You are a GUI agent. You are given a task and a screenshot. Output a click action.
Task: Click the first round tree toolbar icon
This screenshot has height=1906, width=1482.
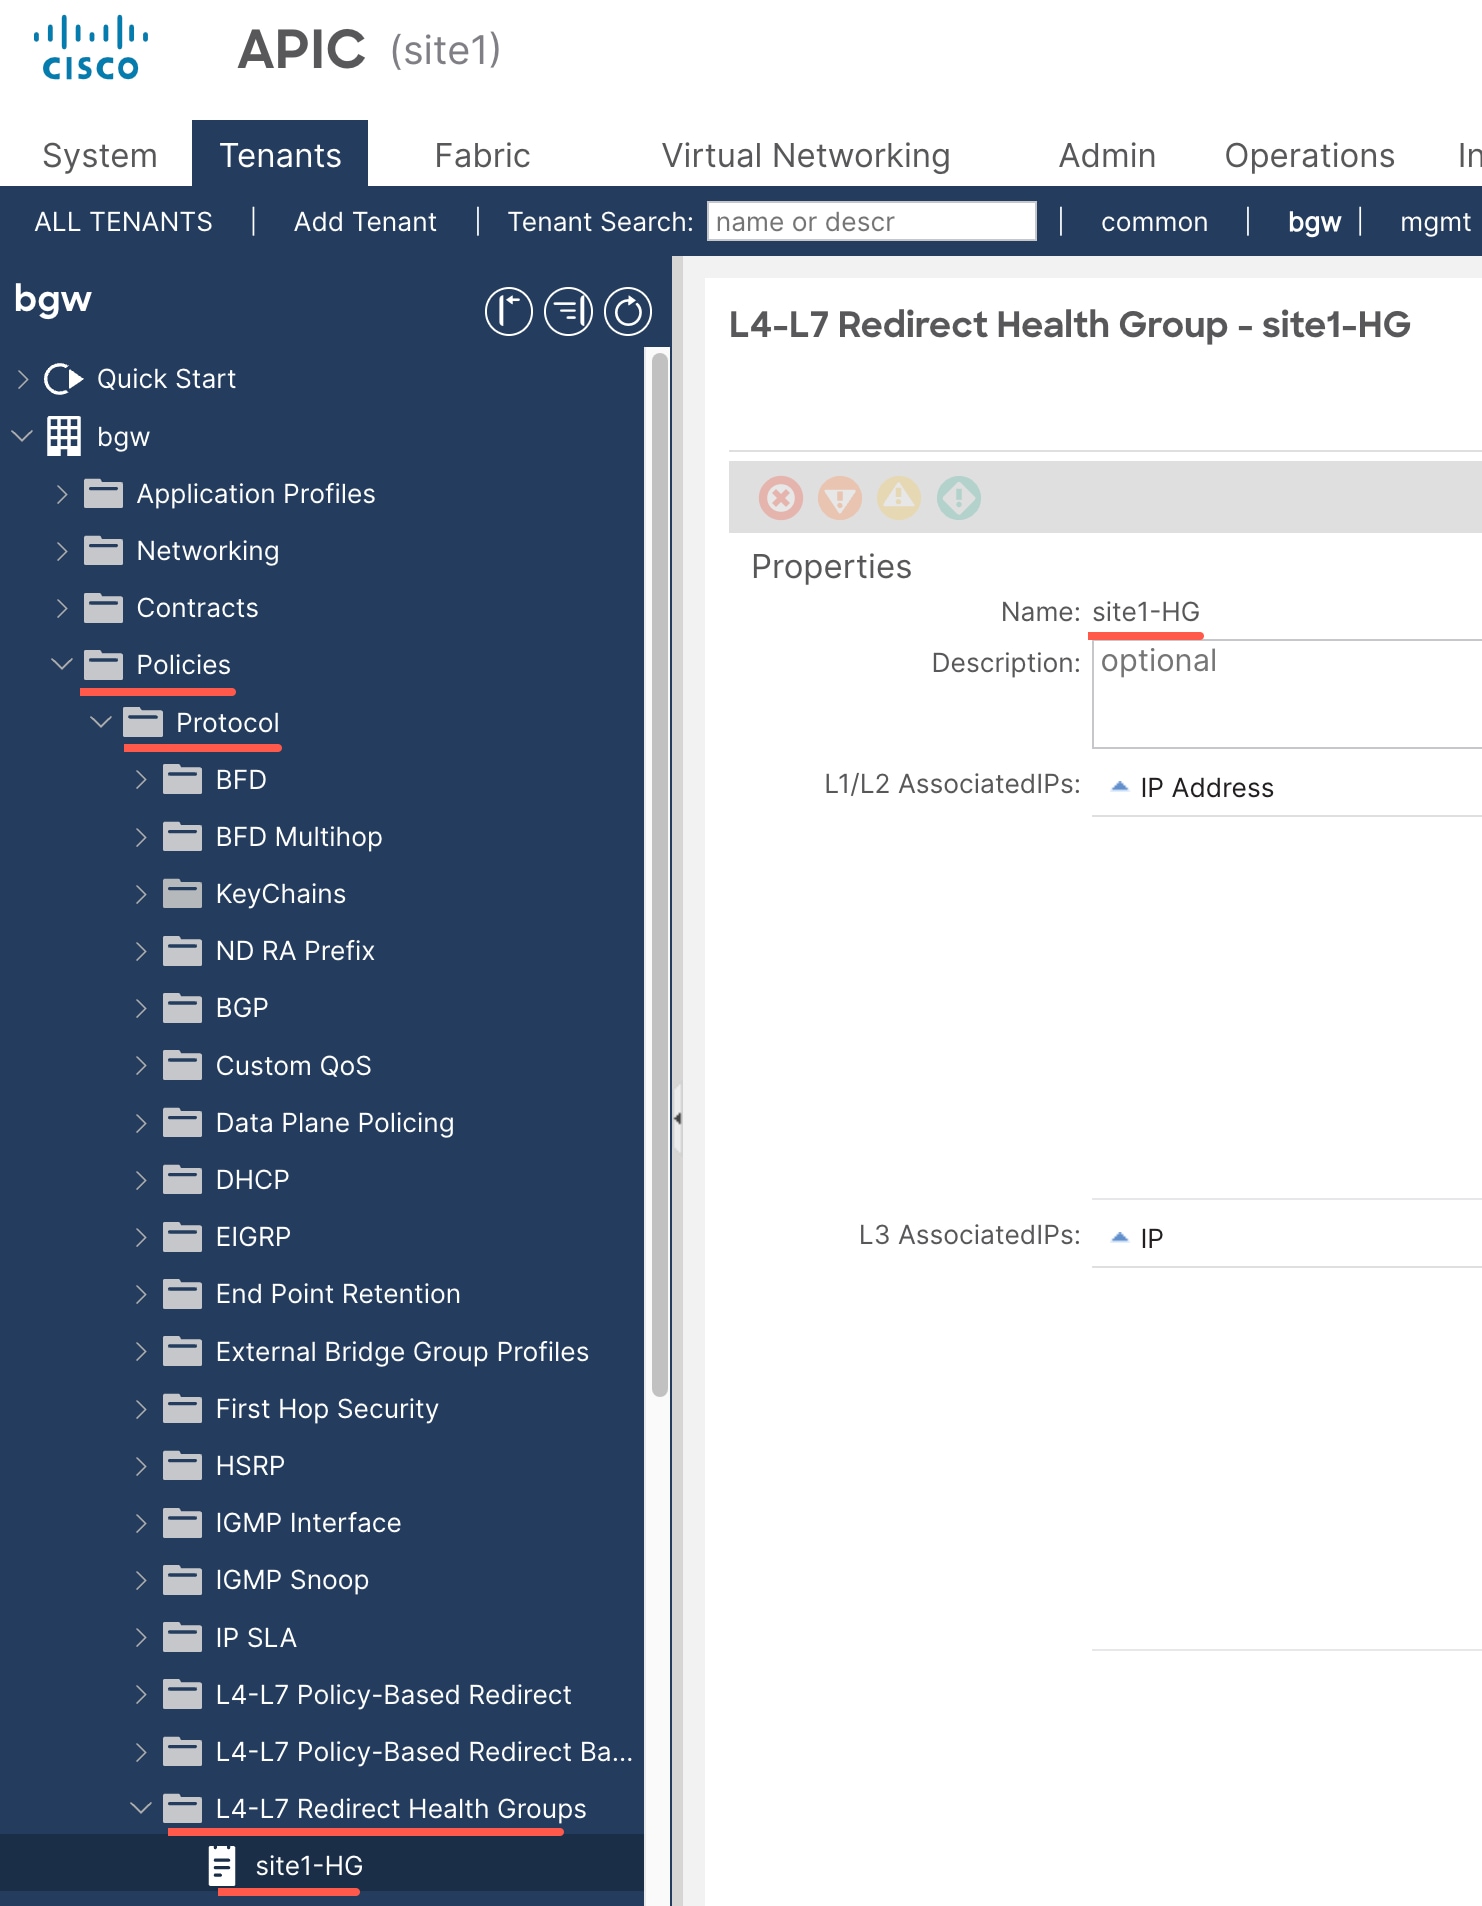pyautogui.click(x=509, y=311)
